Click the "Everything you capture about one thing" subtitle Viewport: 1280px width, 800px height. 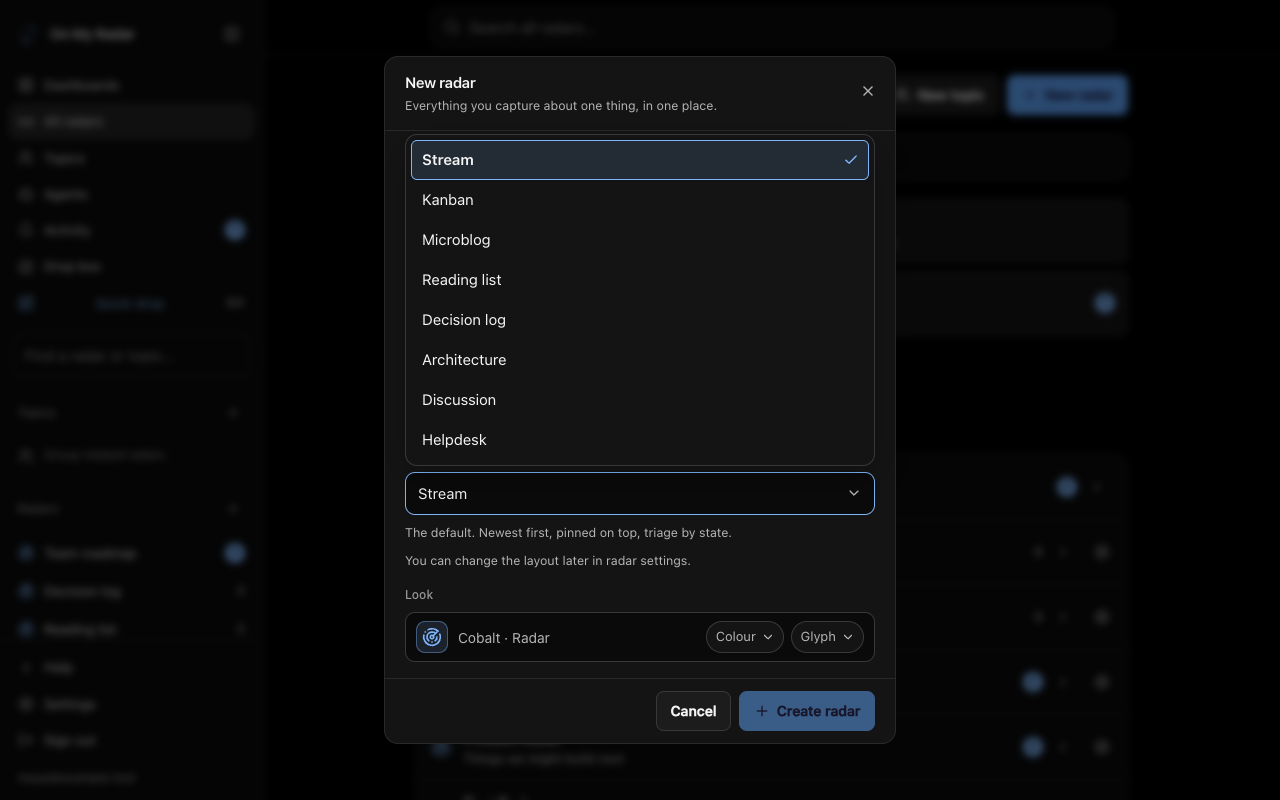tap(561, 106)
